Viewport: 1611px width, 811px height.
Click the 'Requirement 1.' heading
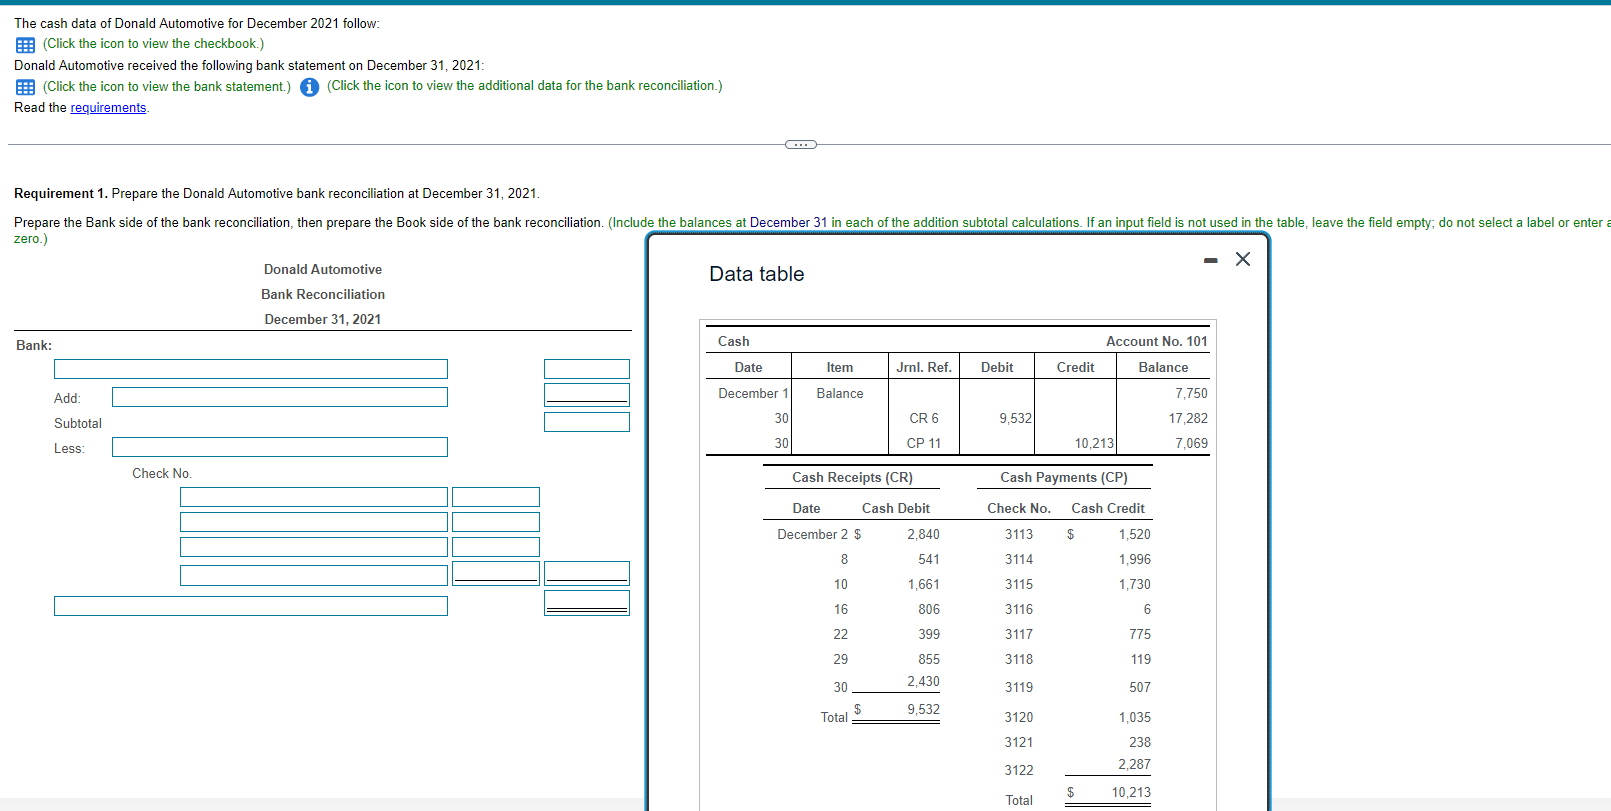click(60, 194)
